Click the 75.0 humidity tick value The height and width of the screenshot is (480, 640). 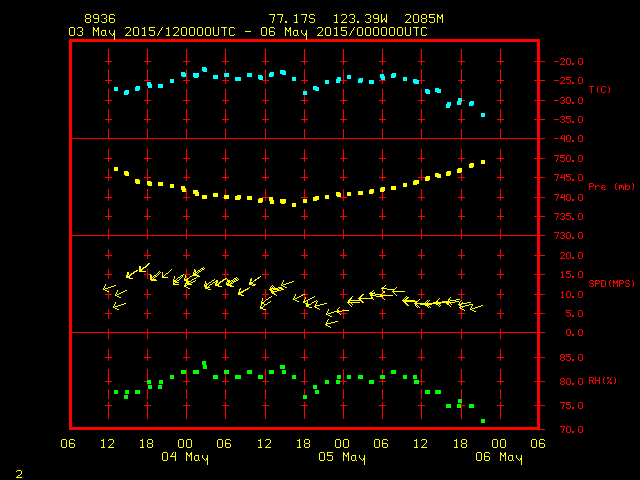click(x=571, y=406)
